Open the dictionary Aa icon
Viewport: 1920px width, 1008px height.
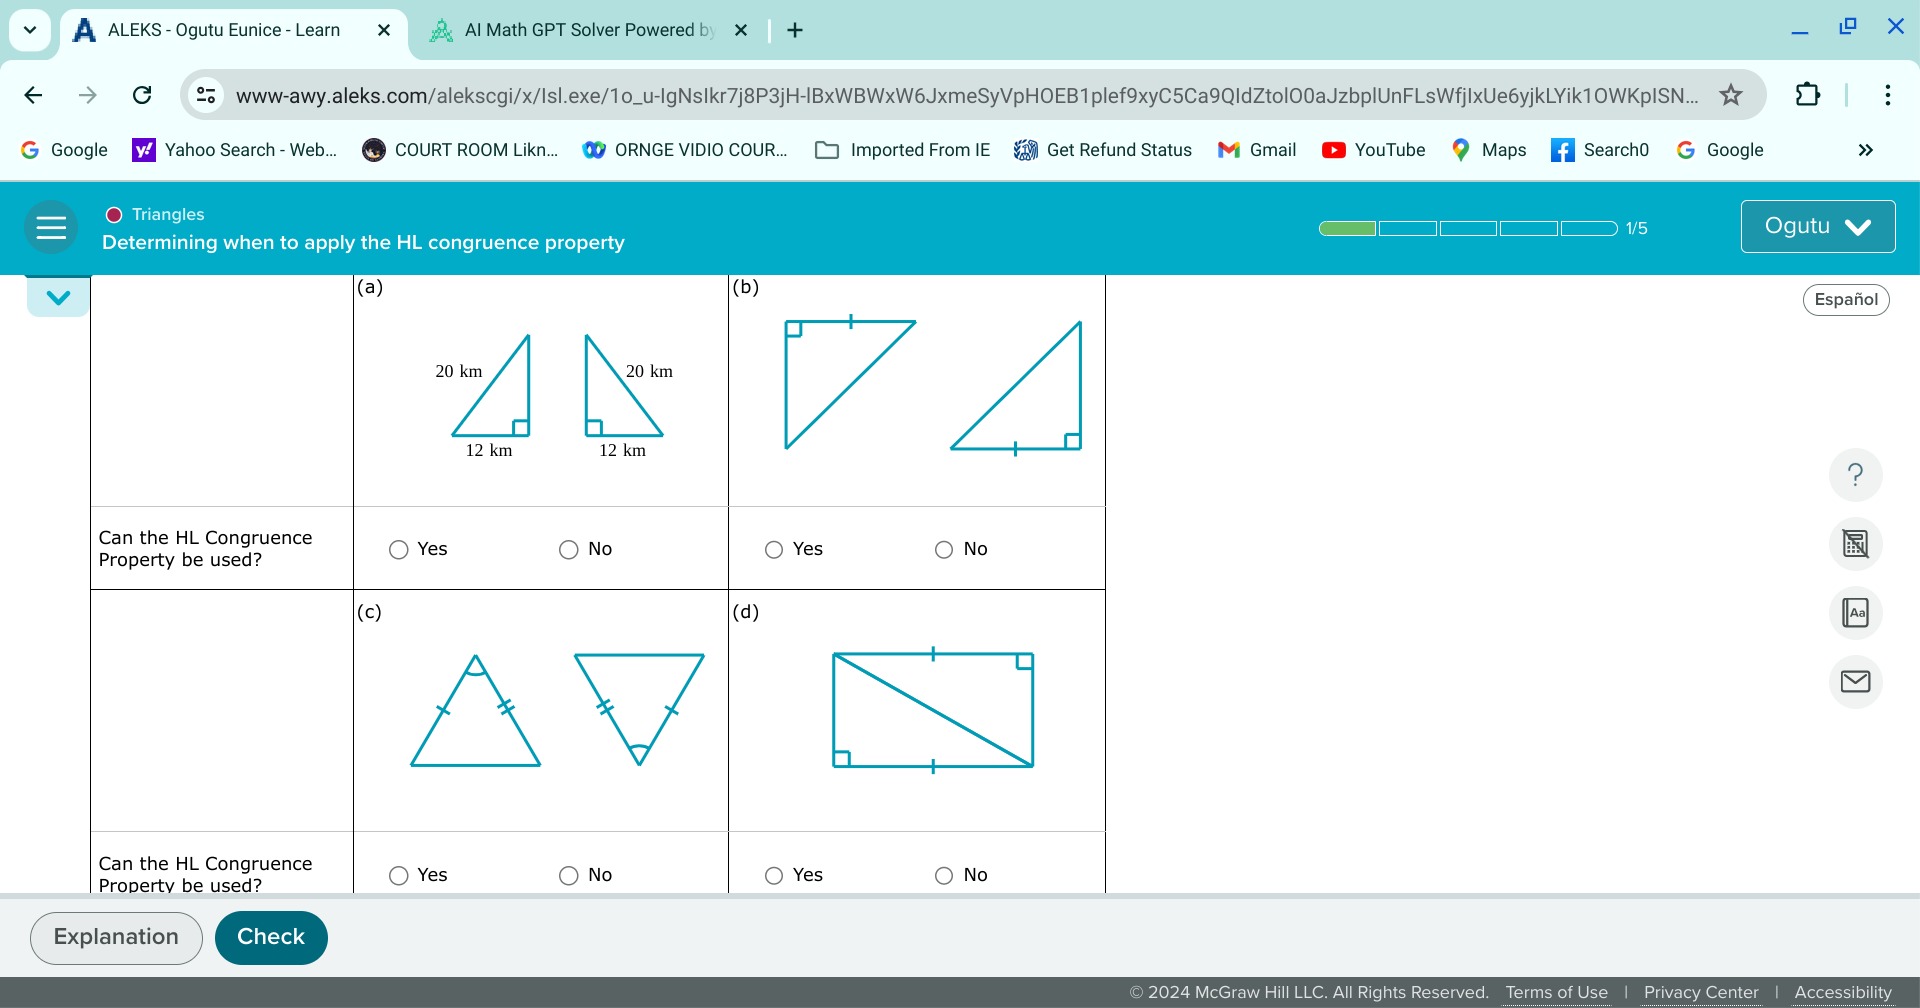click(x=1855, y=613)
